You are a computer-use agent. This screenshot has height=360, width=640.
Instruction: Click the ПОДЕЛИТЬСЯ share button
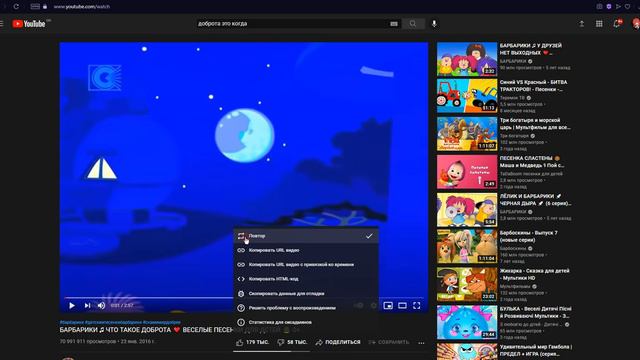coord(338,342)
